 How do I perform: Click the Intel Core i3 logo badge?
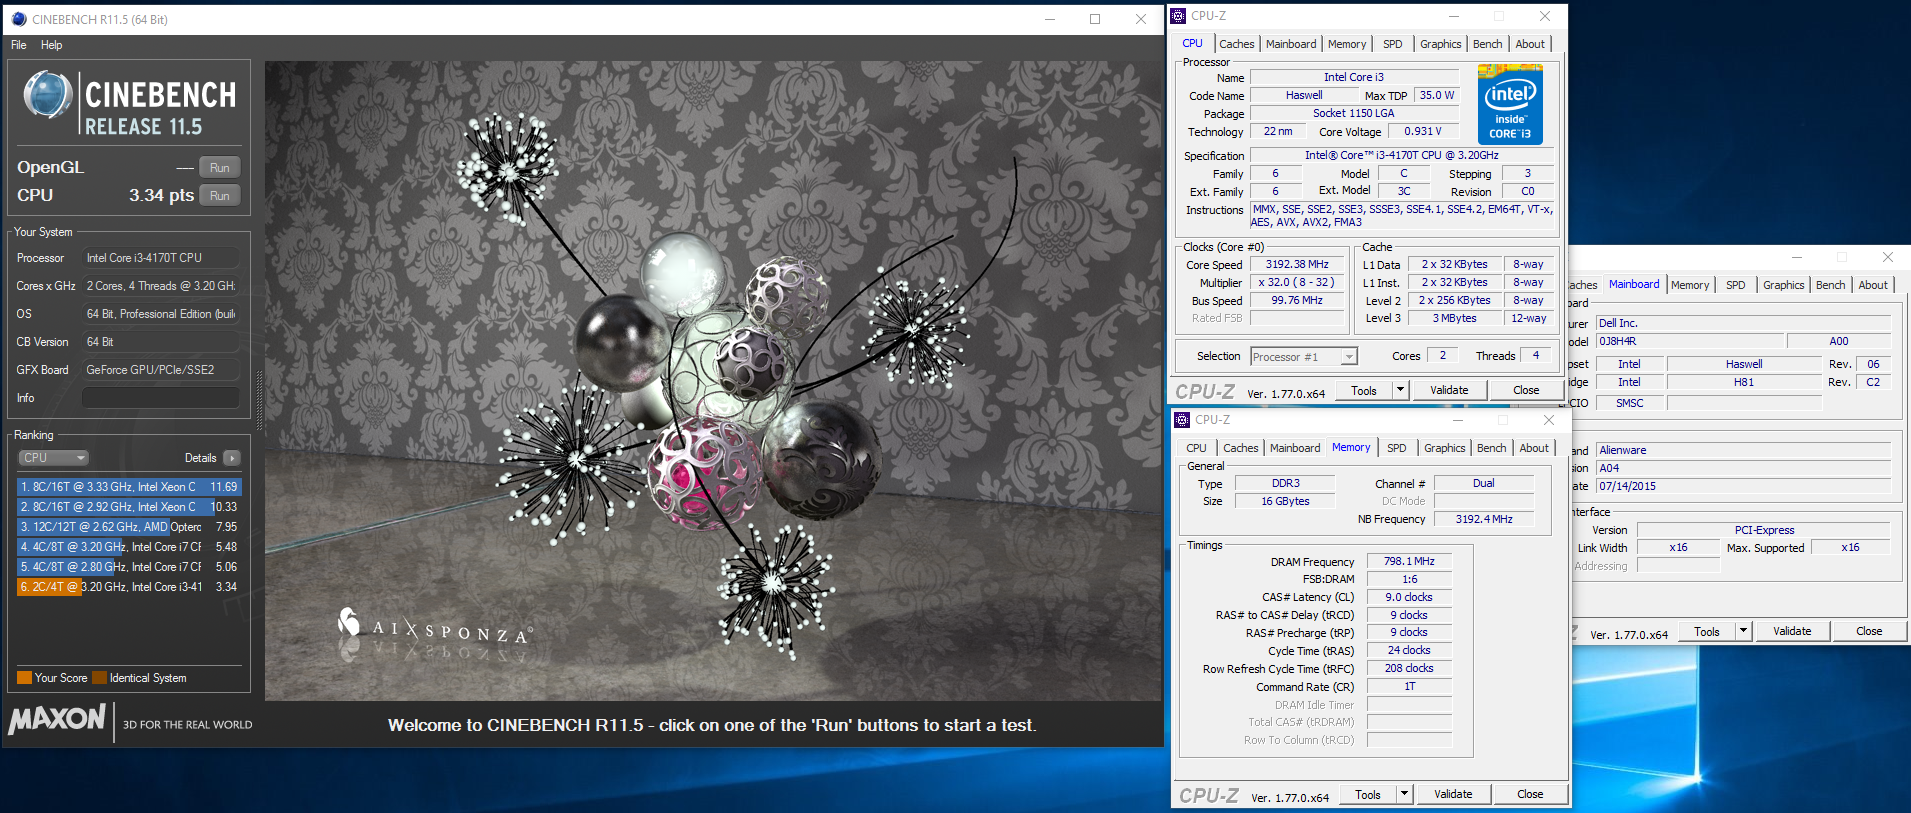click(1510, 105)
